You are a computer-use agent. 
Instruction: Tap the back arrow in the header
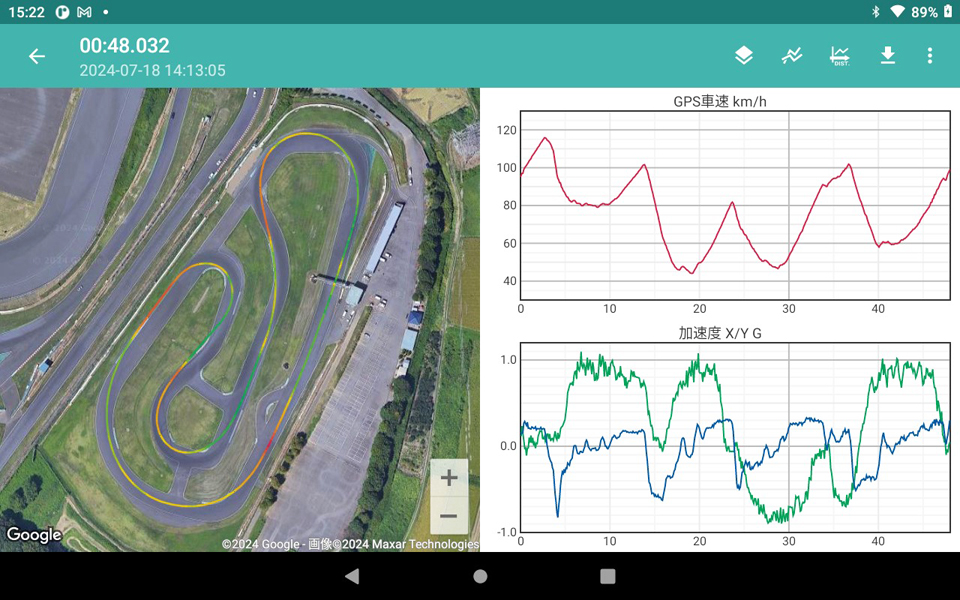pos(37,56)
